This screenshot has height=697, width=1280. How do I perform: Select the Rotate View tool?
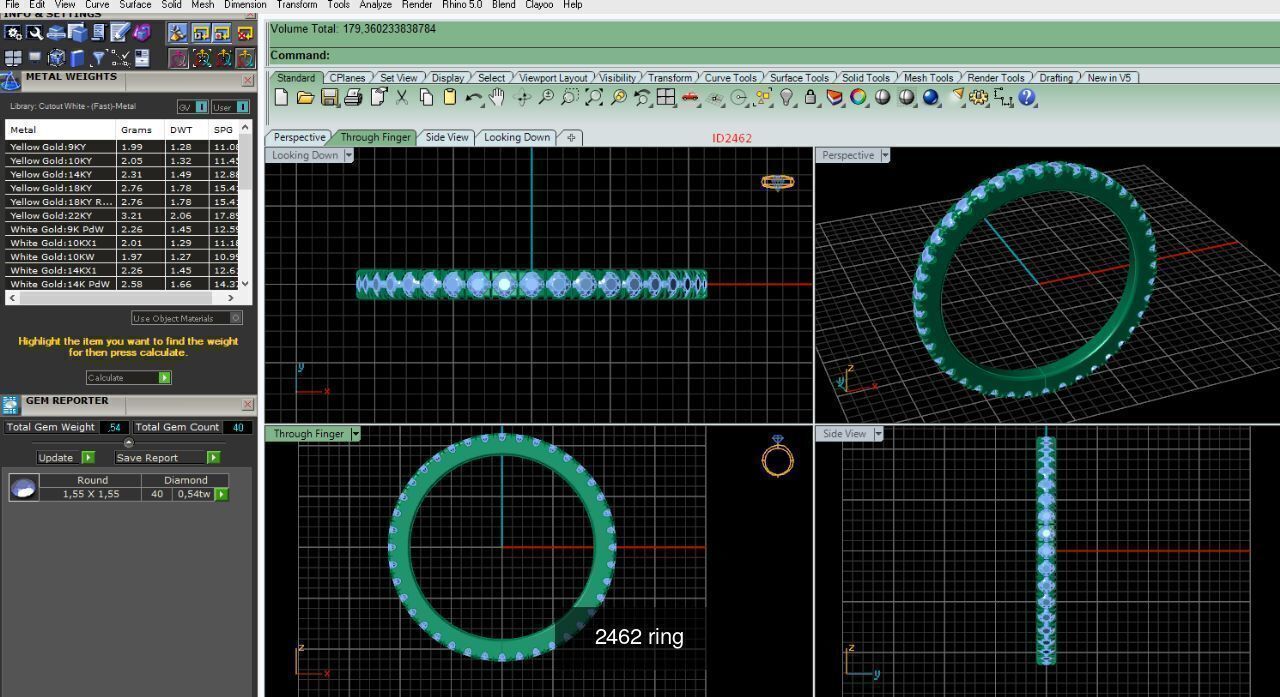[522, 97]
